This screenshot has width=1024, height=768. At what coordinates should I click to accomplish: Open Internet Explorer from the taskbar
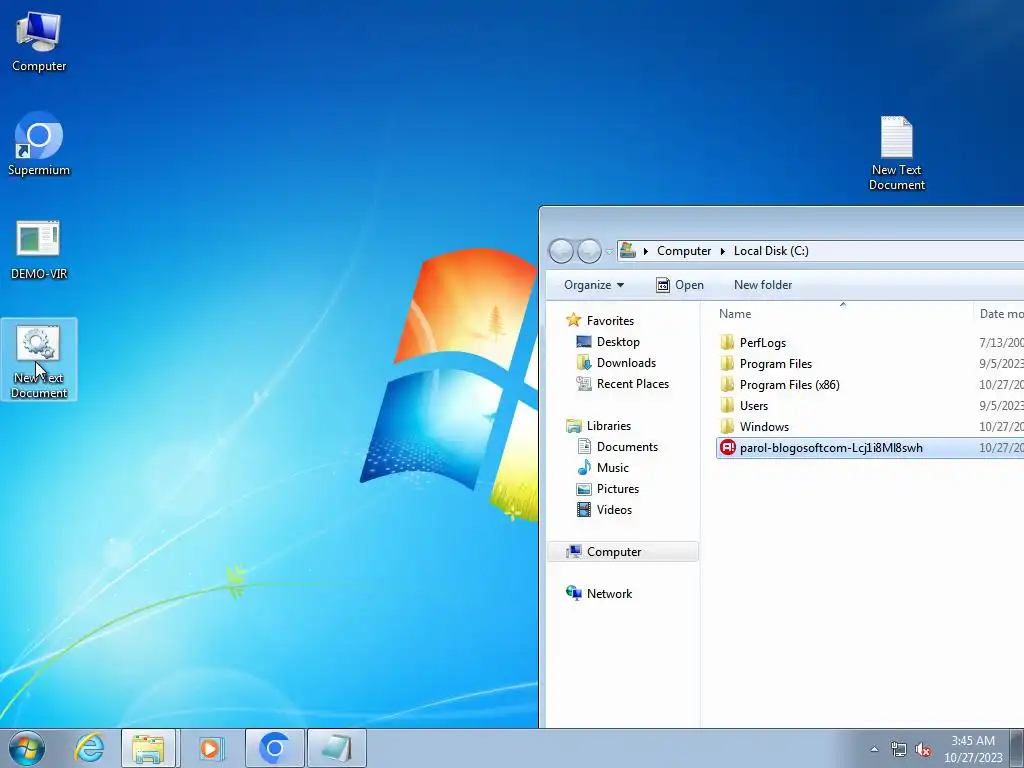(89, 748)
